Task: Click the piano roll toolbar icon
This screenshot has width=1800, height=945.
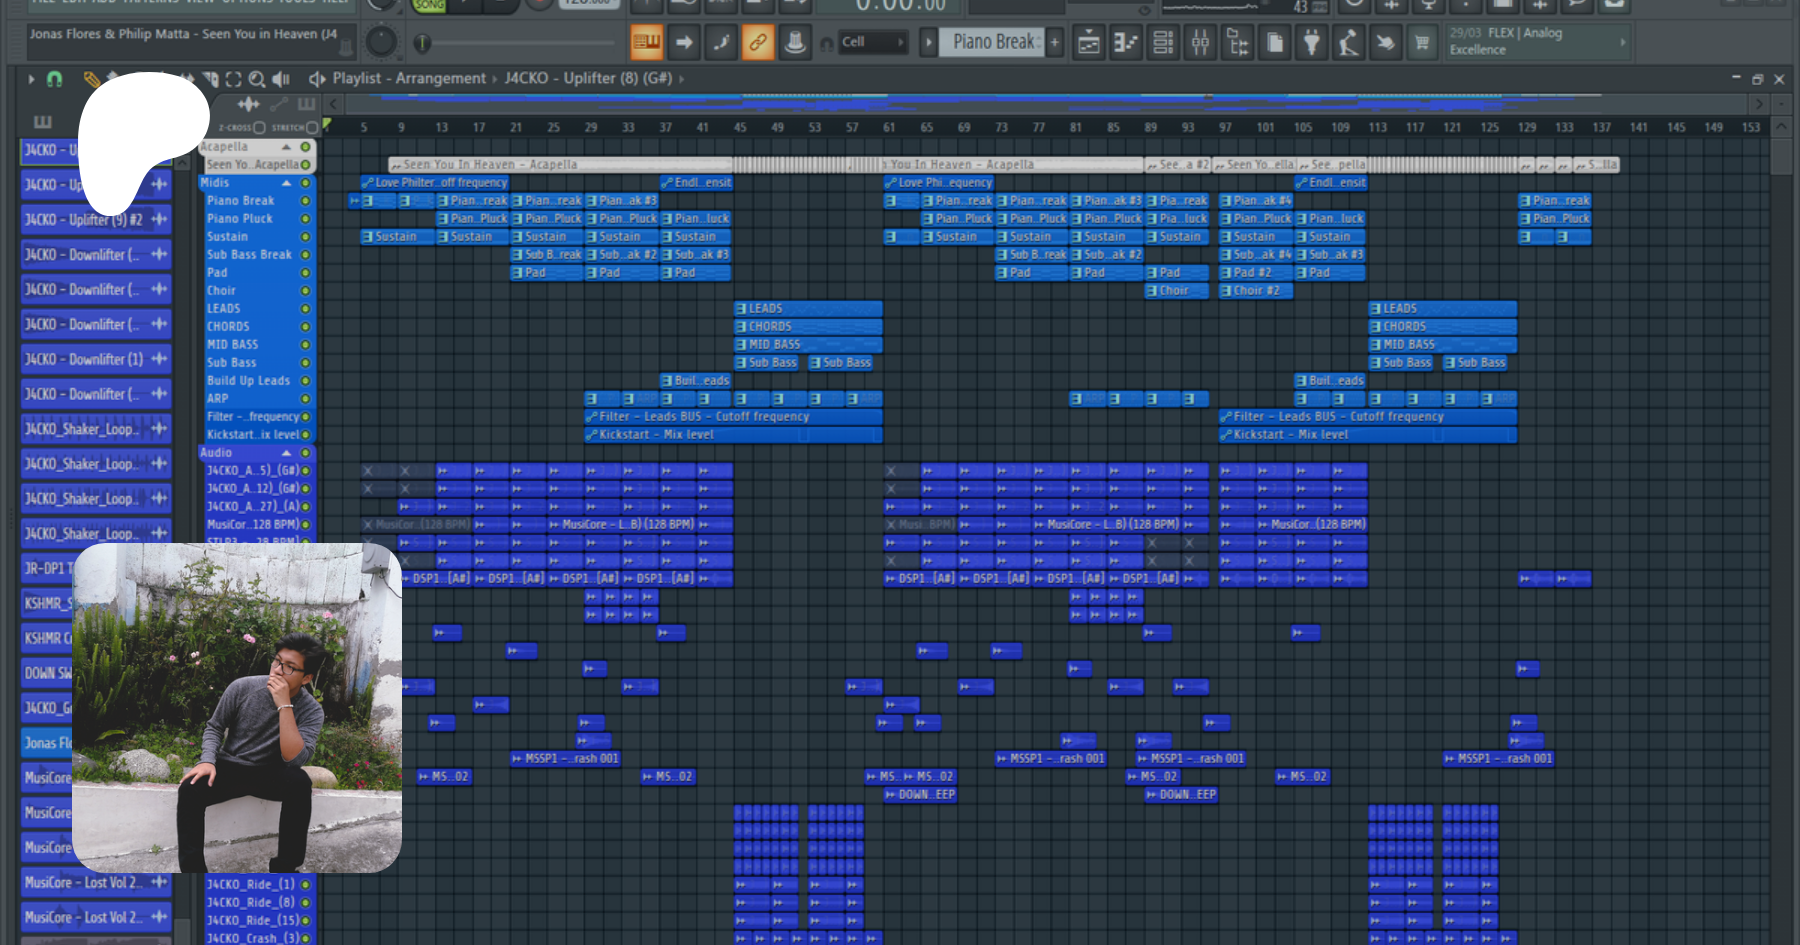Action: click(x=1126, y=42)
